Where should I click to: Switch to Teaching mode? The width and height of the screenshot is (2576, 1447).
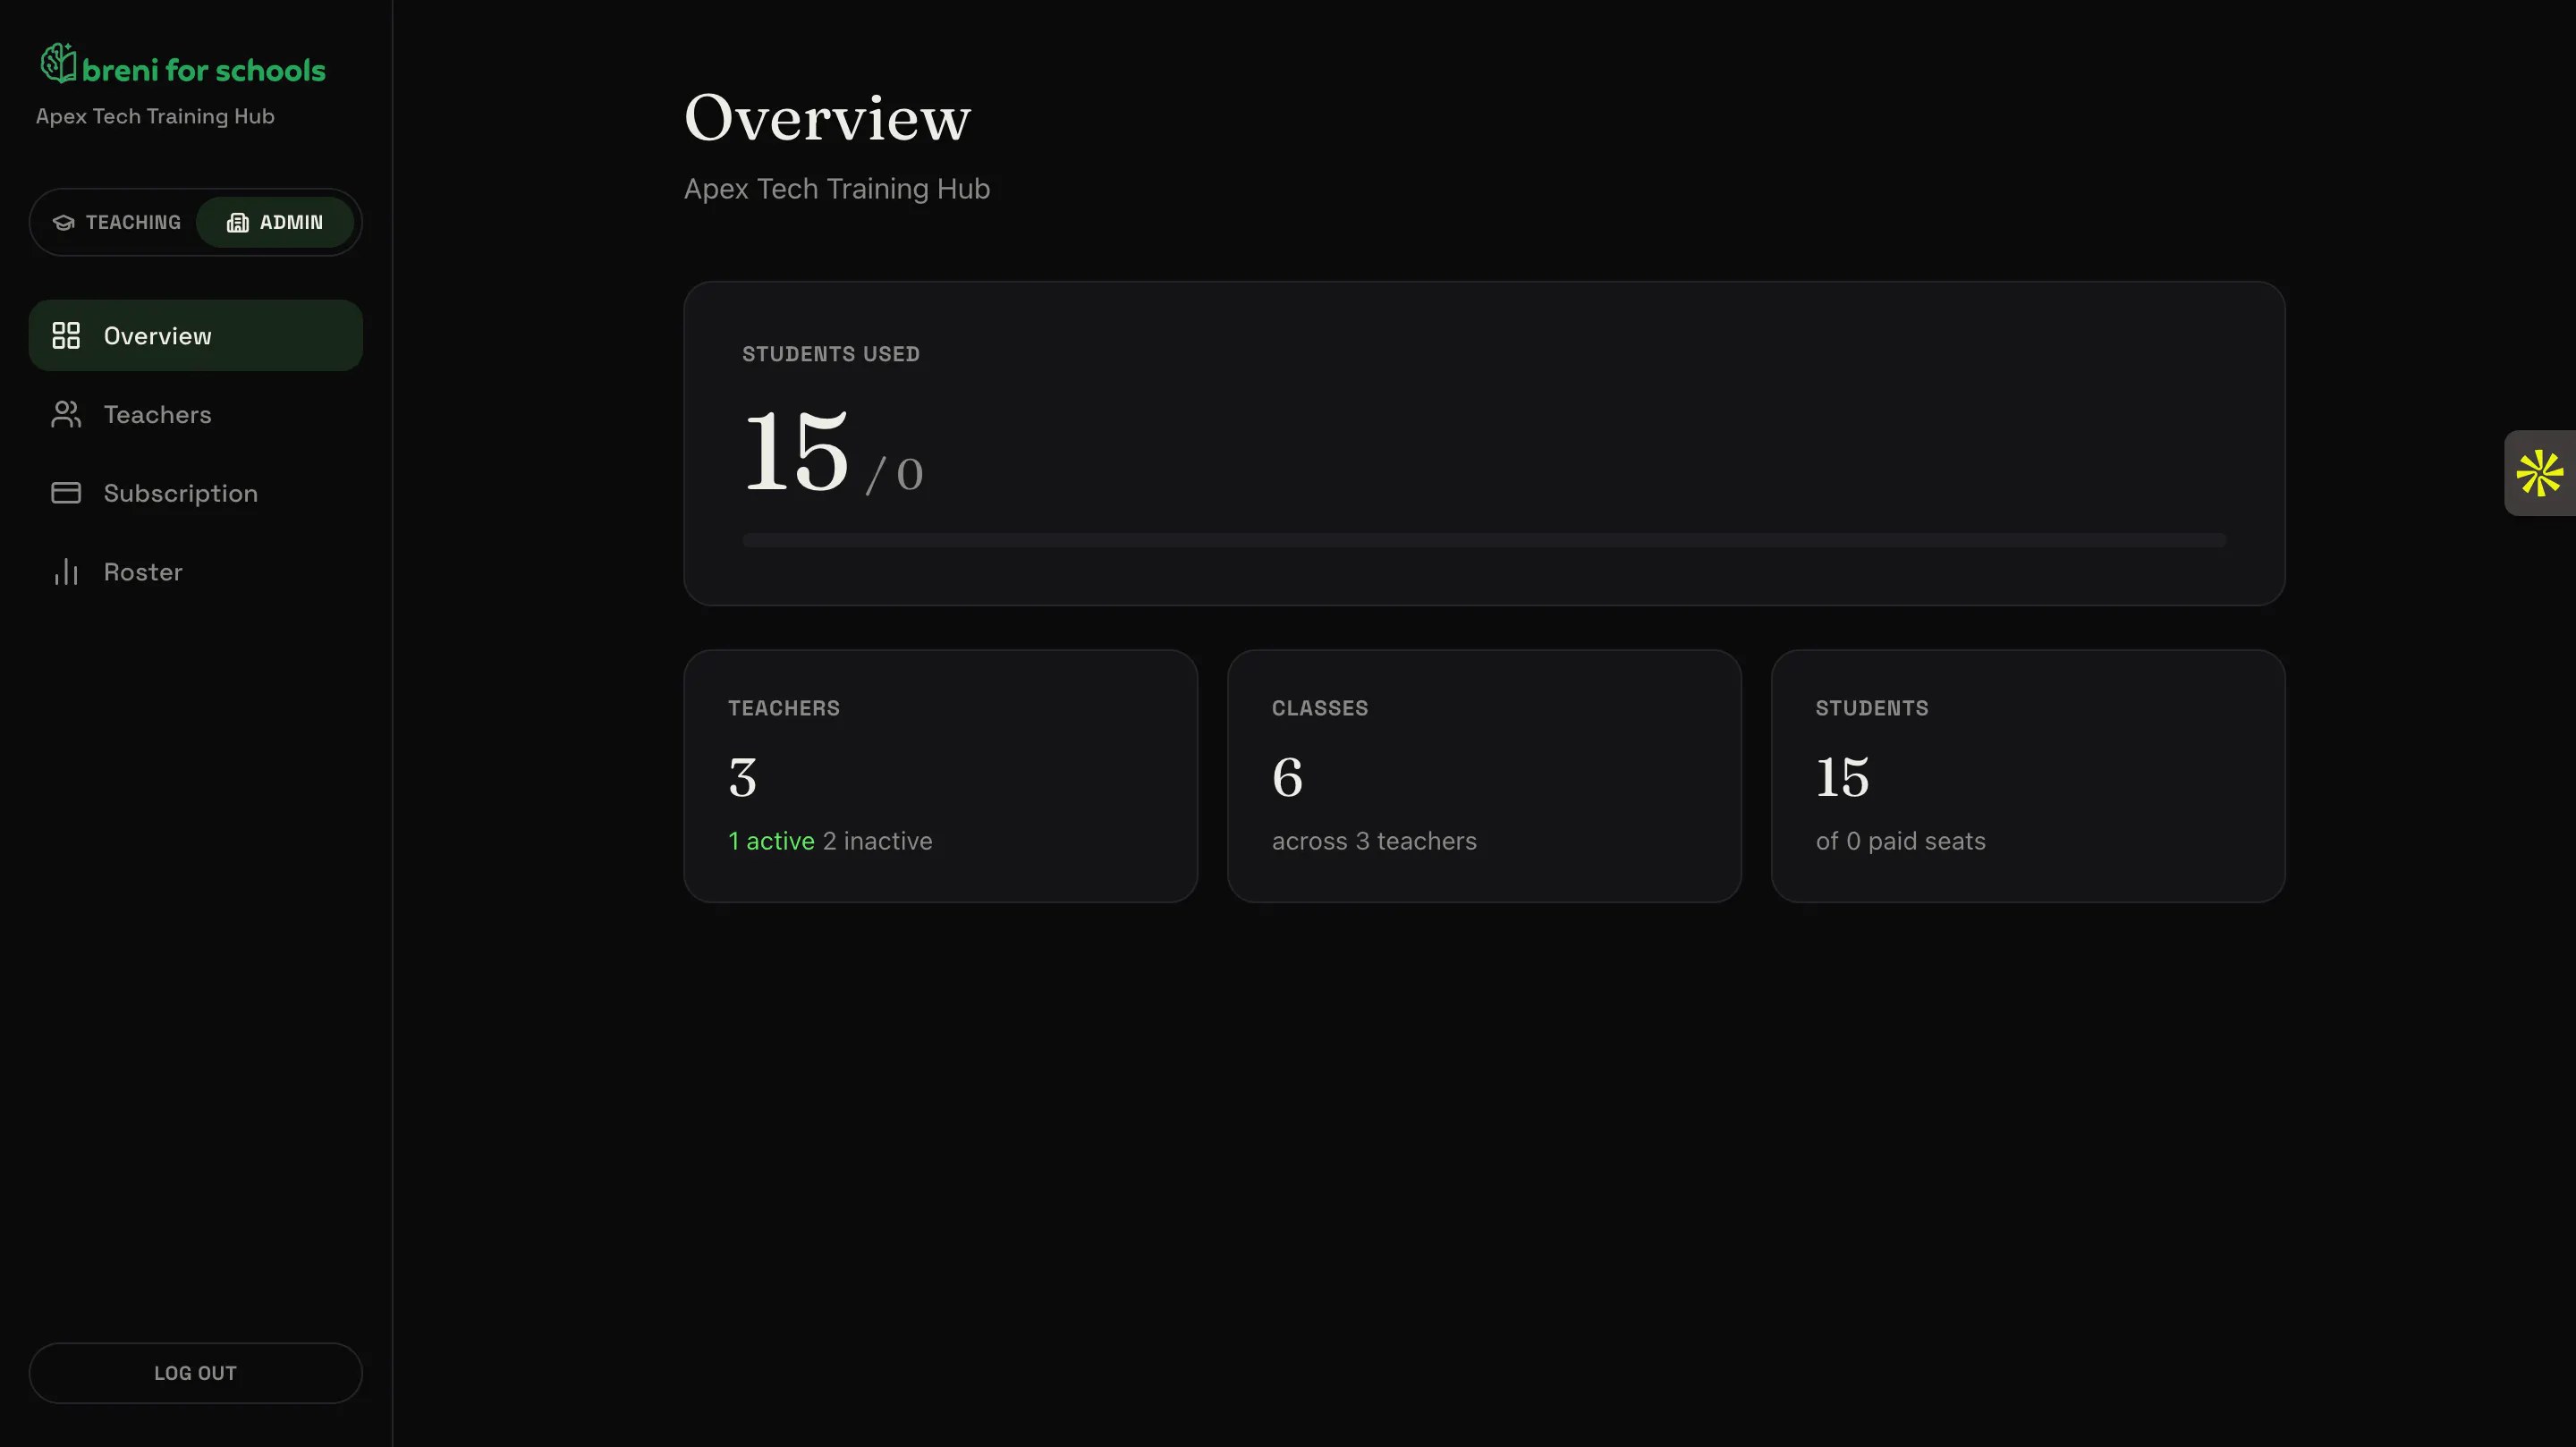[x=117, y=223]
